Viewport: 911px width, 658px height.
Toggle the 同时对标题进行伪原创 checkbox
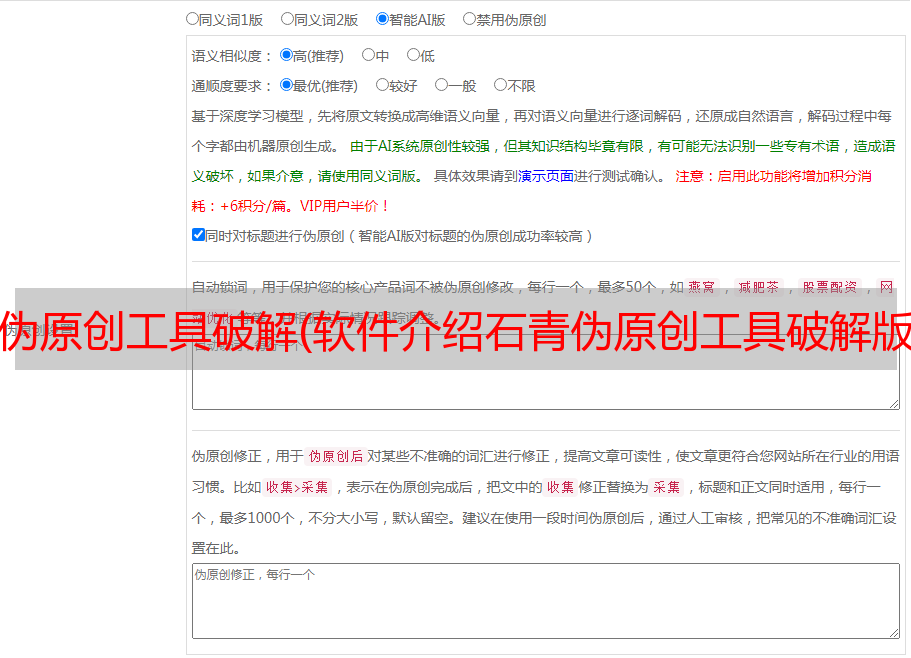(198, 235)
